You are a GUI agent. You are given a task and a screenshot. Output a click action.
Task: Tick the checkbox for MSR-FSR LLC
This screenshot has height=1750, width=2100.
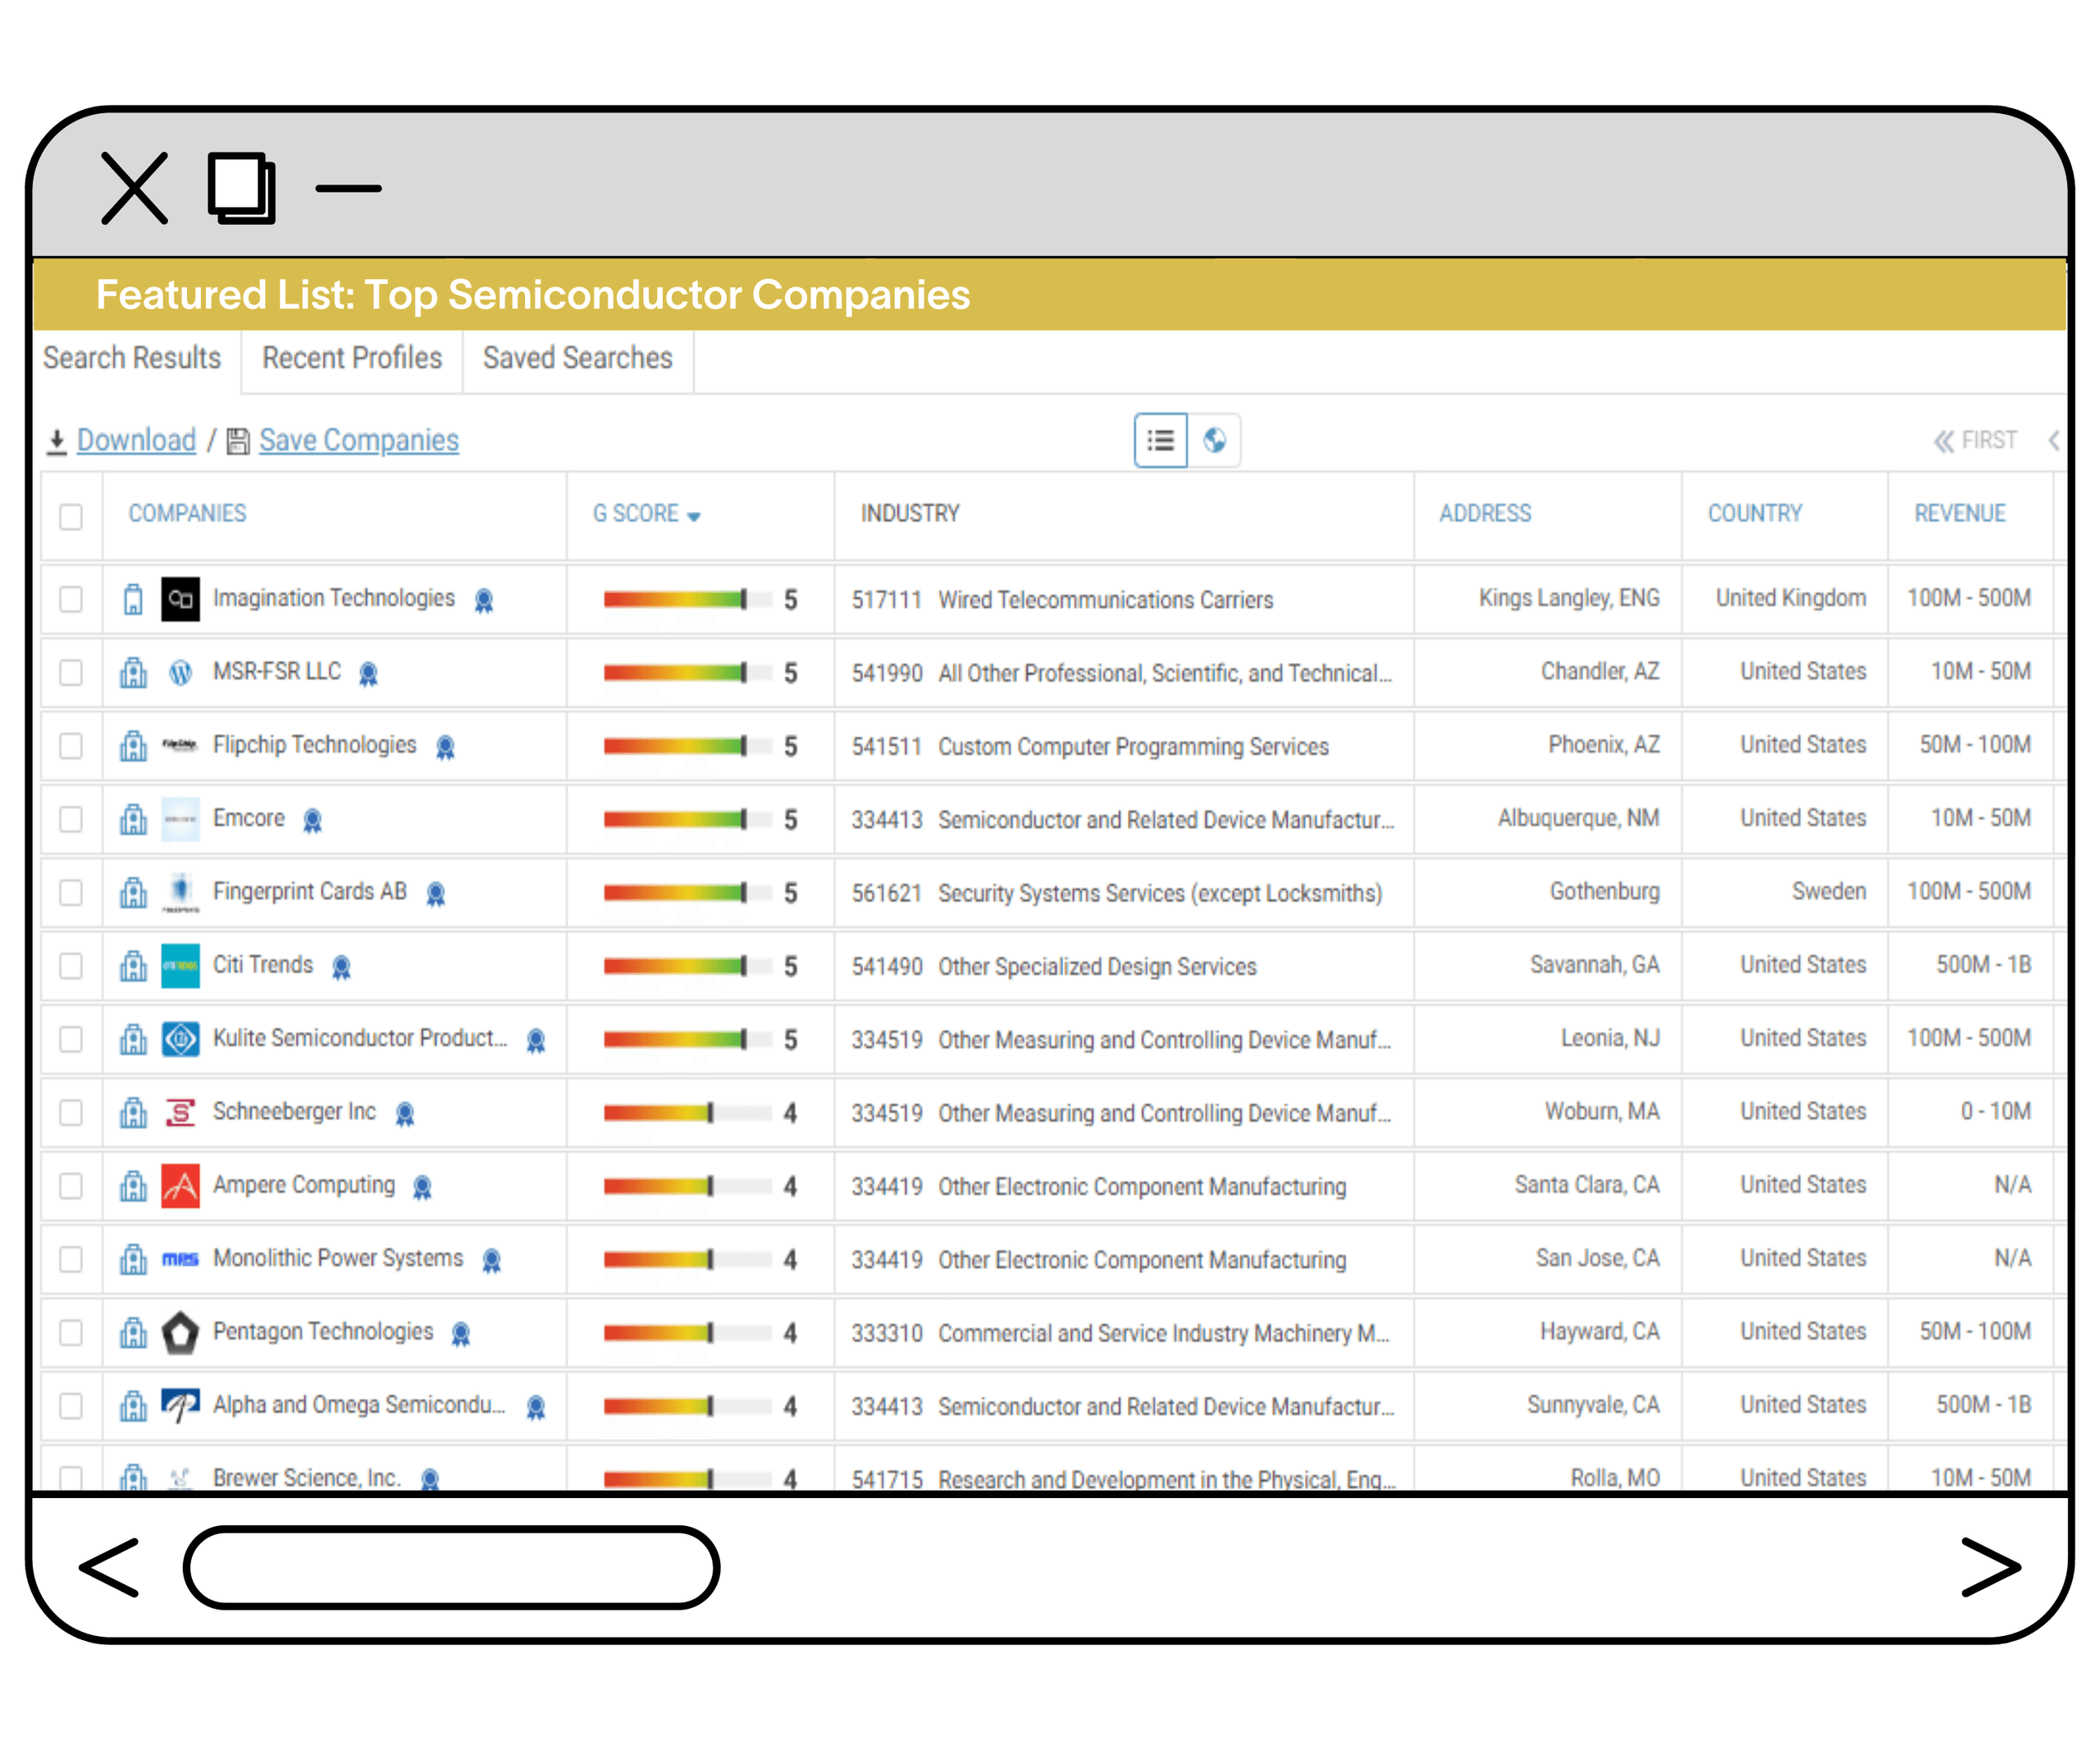[71, 673]
